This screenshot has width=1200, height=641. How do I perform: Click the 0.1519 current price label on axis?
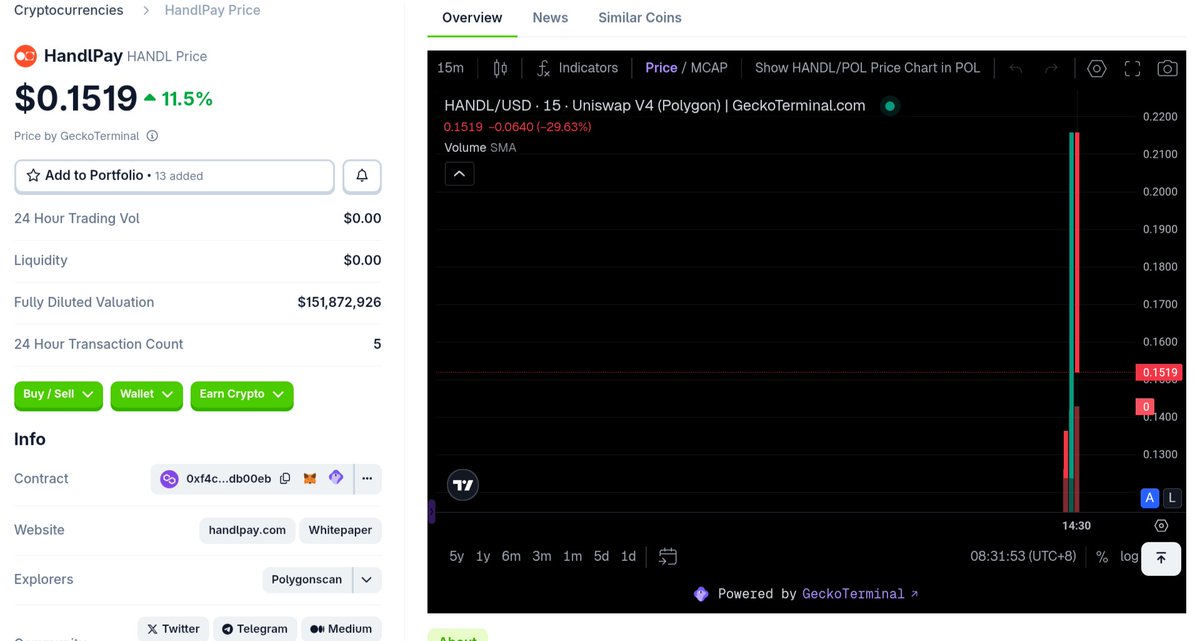coord(1162,373)
